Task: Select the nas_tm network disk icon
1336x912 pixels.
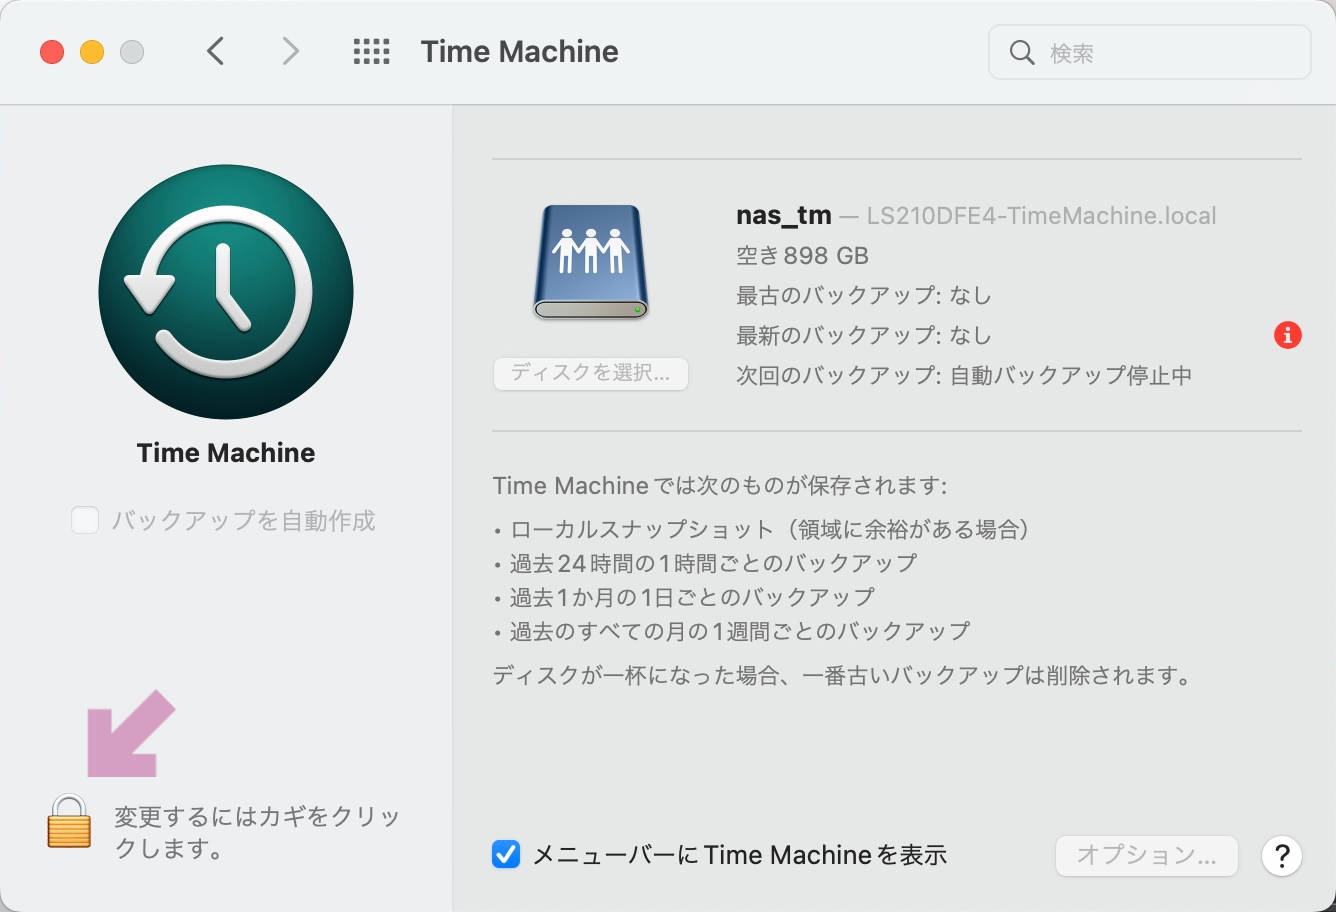Action: 590,260
